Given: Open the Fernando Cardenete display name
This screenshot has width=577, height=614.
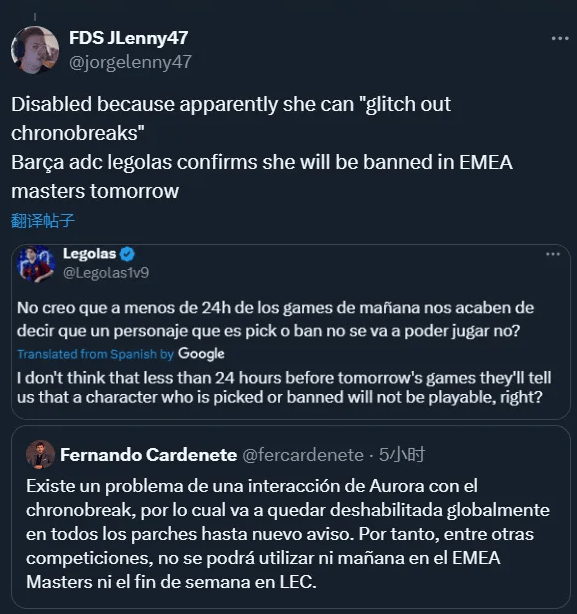Looking at the screenshot, I should (x=149, y=455).
